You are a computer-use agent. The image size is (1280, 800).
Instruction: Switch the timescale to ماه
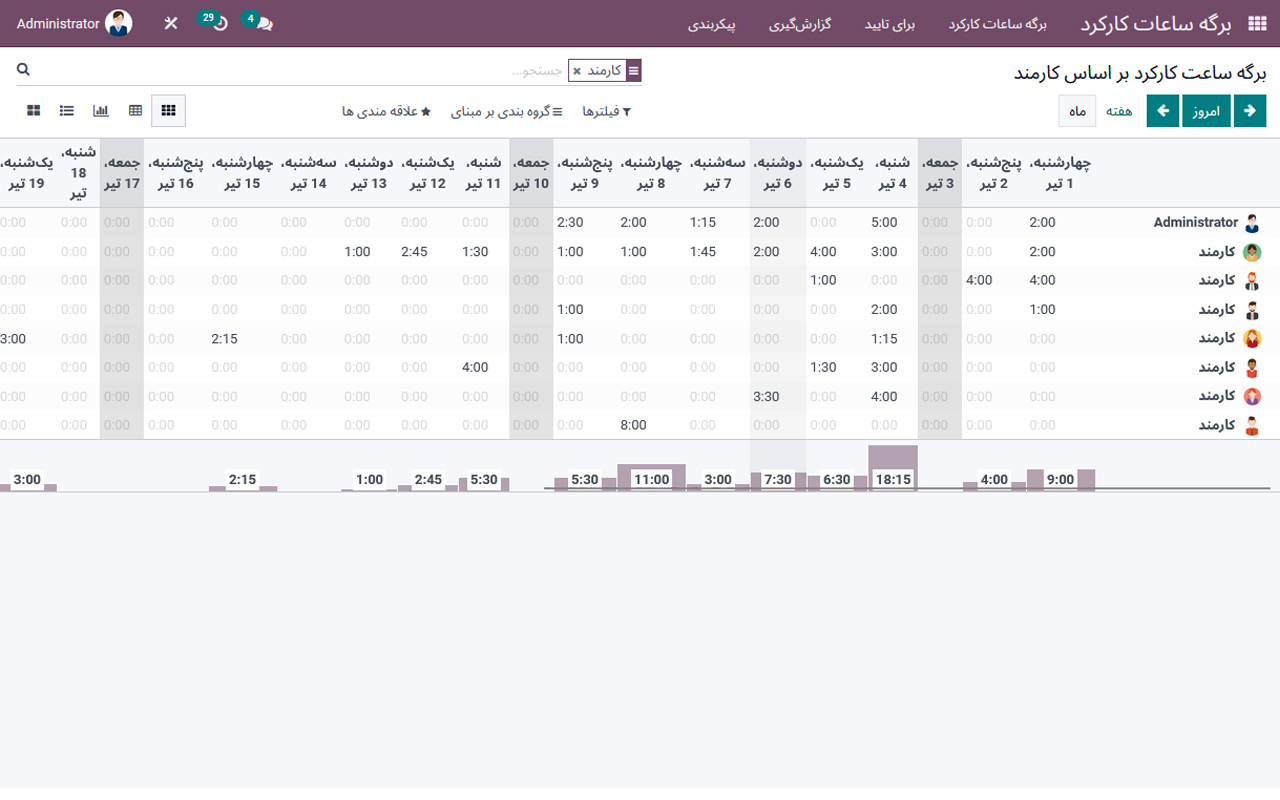(x=1077, y=111)
